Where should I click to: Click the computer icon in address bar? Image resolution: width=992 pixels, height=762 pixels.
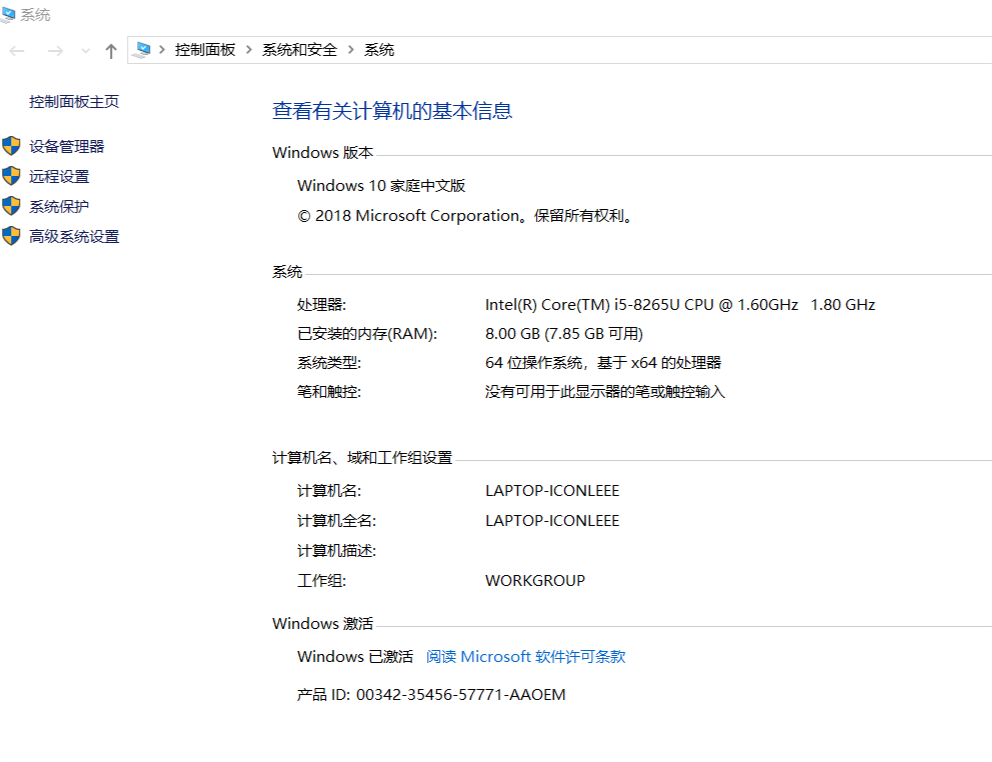(x=143, y=50)
